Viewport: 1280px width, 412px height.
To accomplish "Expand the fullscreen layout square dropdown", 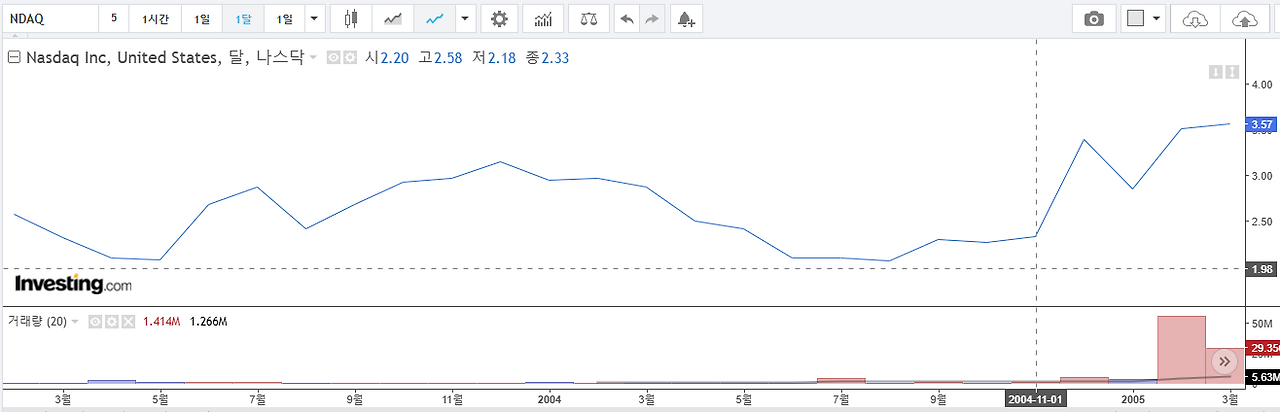I will point(1158,19).
